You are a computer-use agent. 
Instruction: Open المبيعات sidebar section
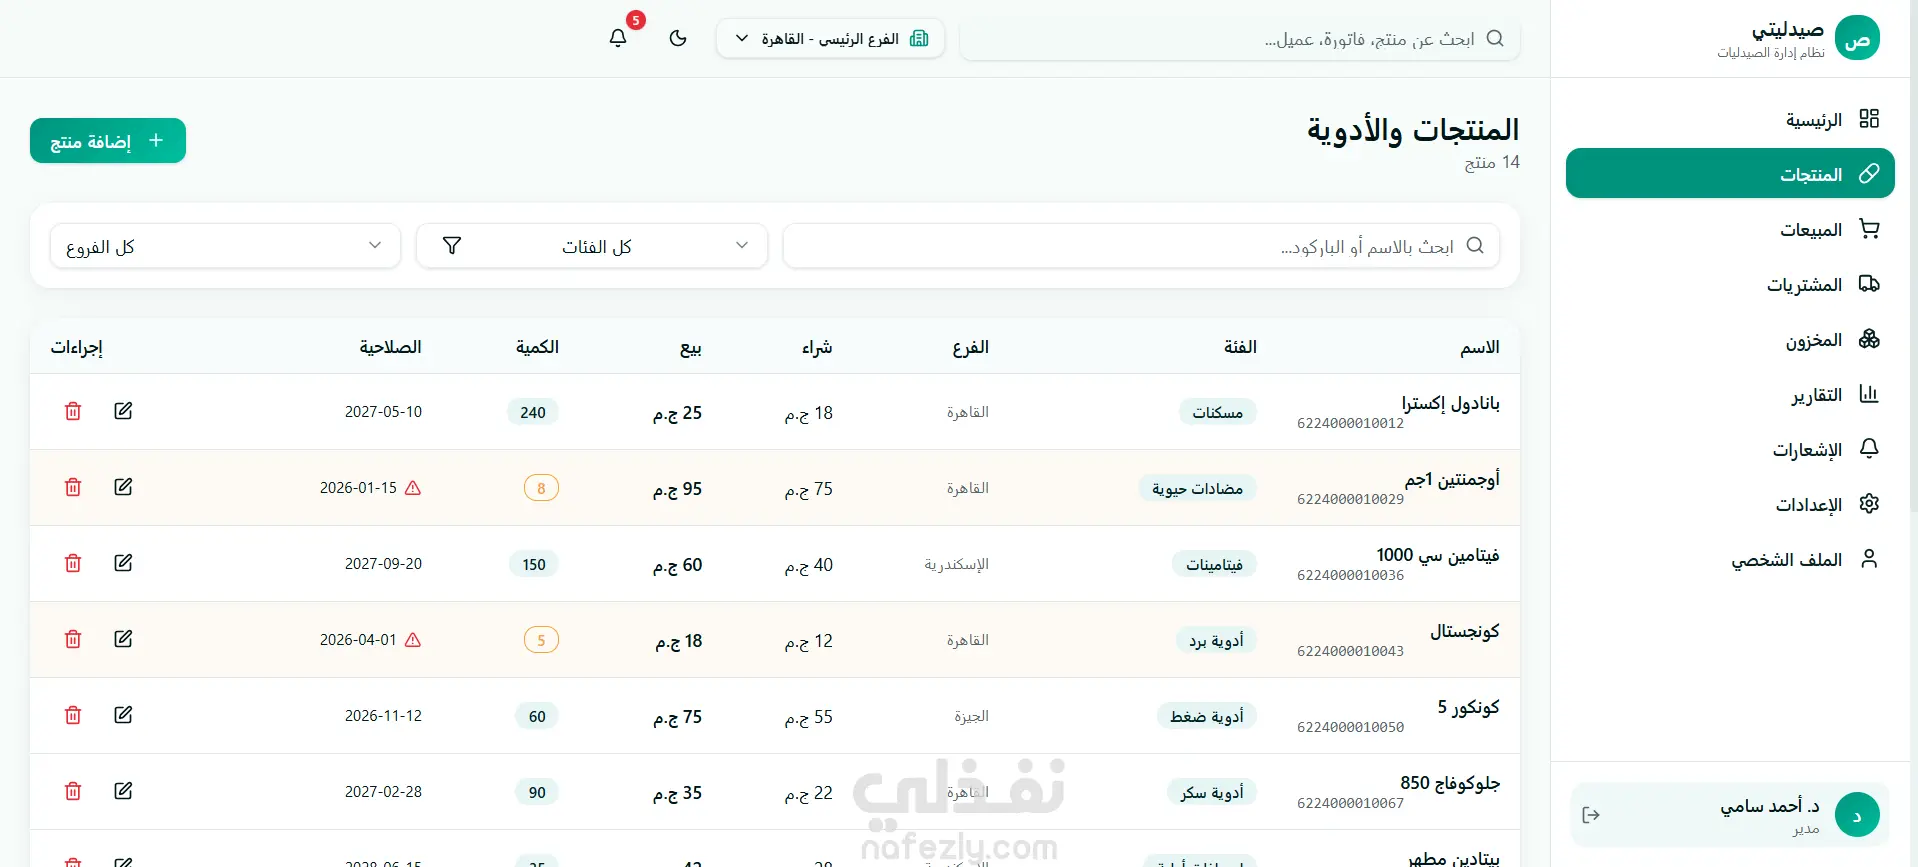click(1730, 229)
